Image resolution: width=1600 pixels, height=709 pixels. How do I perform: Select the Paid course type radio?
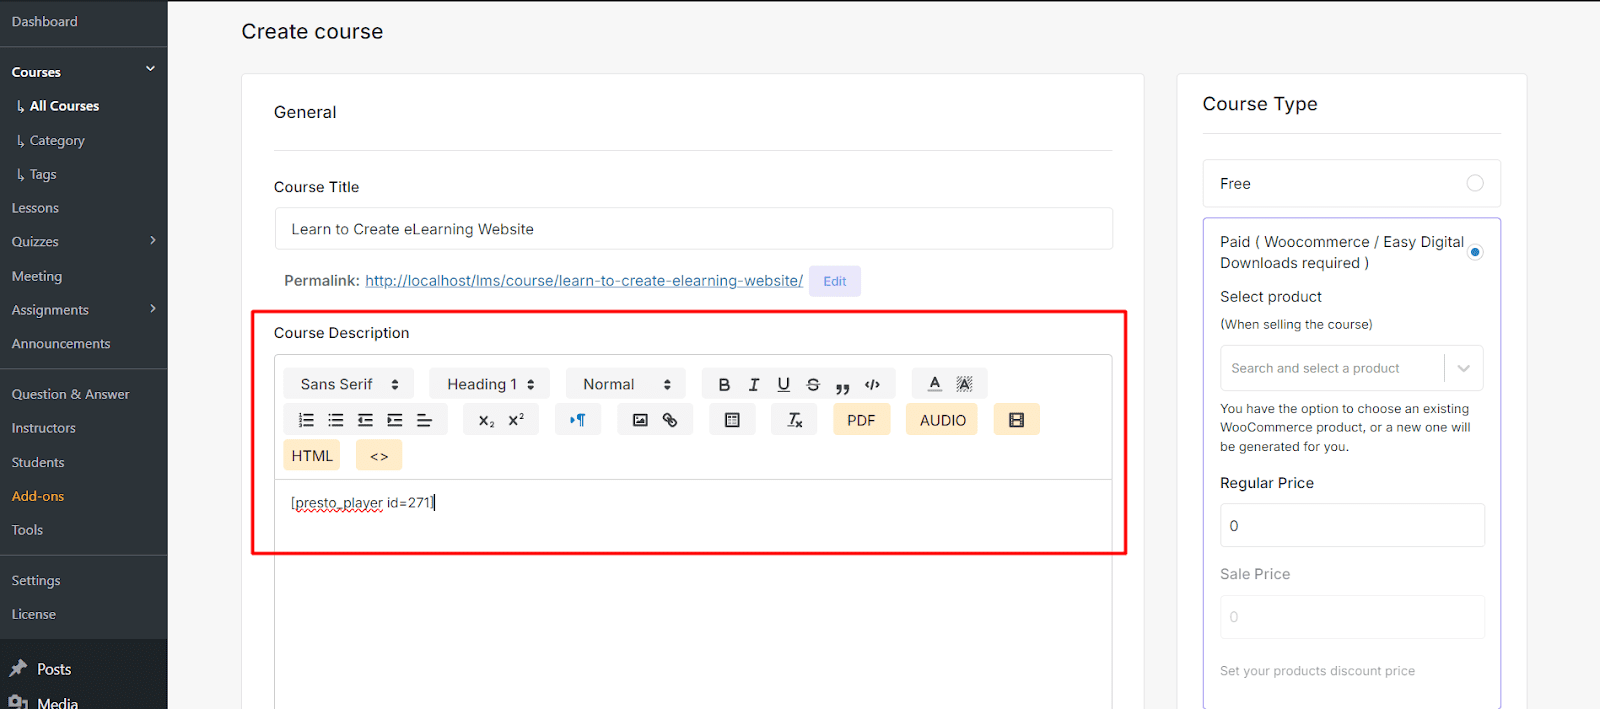(1474, 252)
